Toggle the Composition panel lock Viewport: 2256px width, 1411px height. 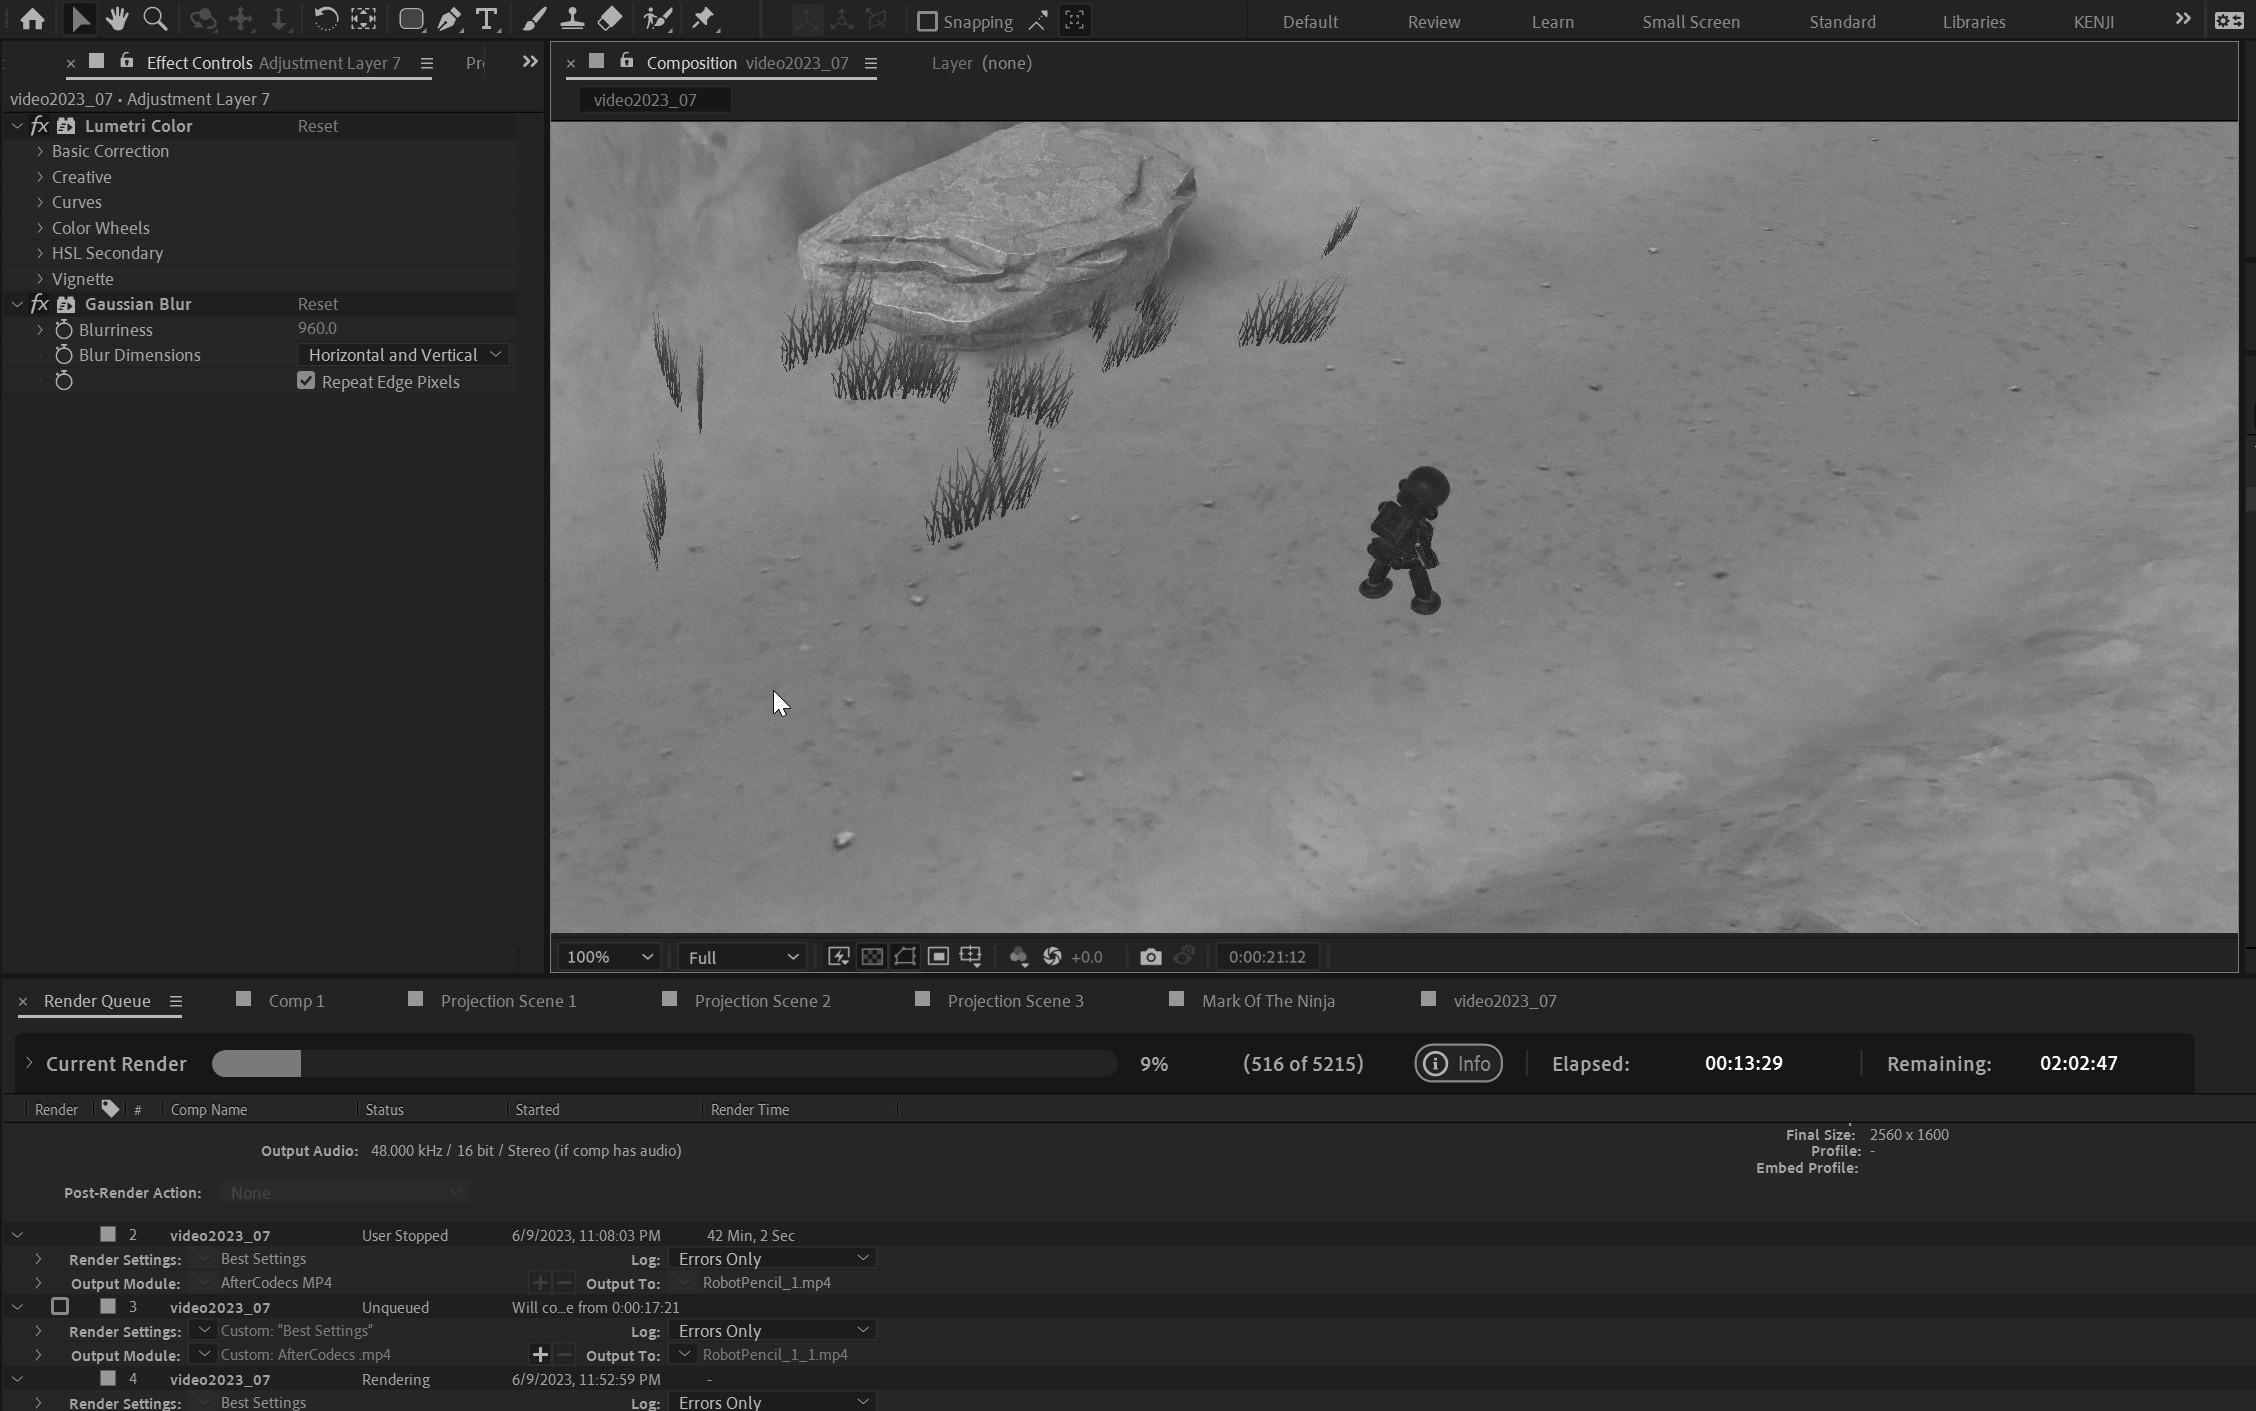point(626,62)
